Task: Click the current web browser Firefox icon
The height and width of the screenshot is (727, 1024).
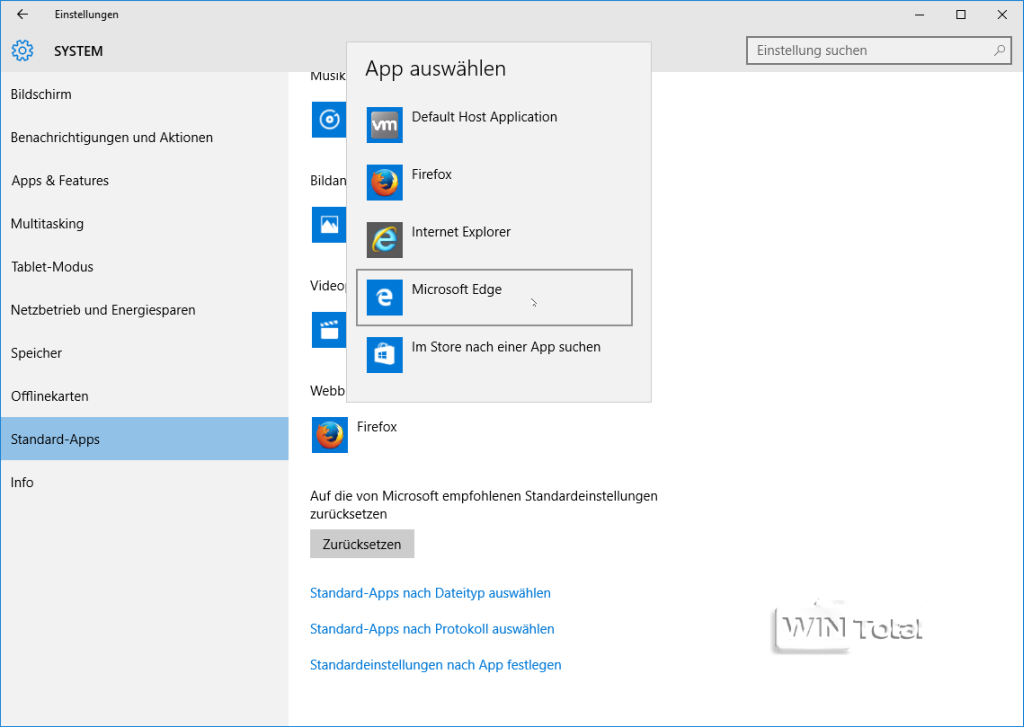Action: coord(329,435)
